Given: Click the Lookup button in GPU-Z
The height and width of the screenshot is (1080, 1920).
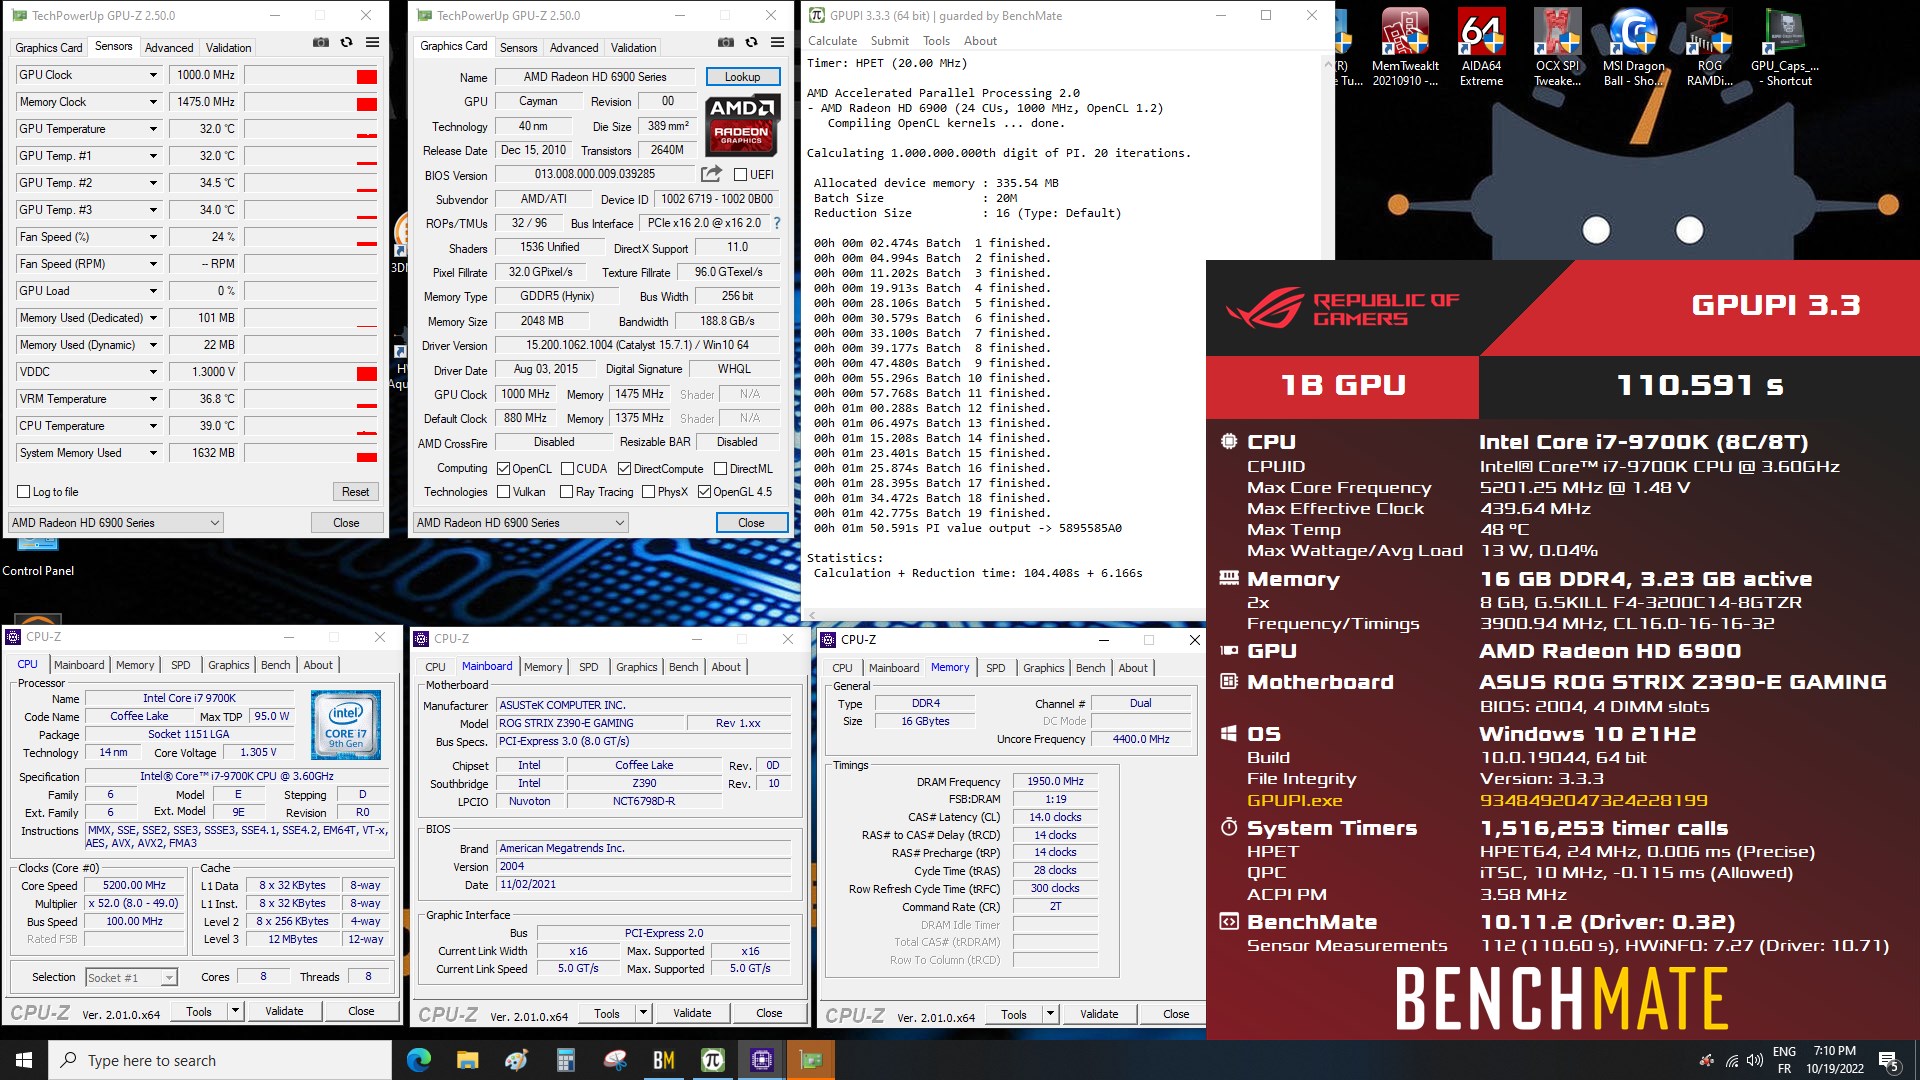Looking at the screenshot, I should pyautogui.click(x=742, y=76).
